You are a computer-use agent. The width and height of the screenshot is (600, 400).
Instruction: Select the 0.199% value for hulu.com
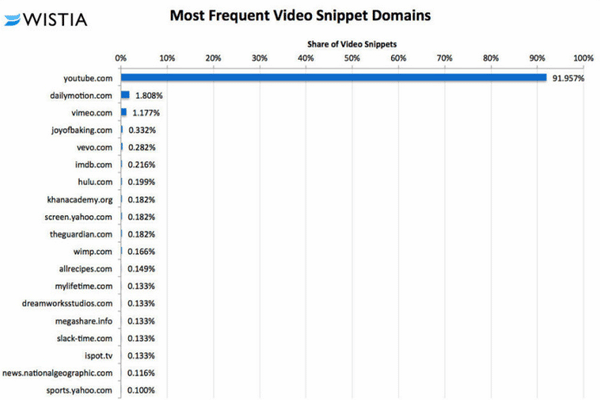click(141, 182)
